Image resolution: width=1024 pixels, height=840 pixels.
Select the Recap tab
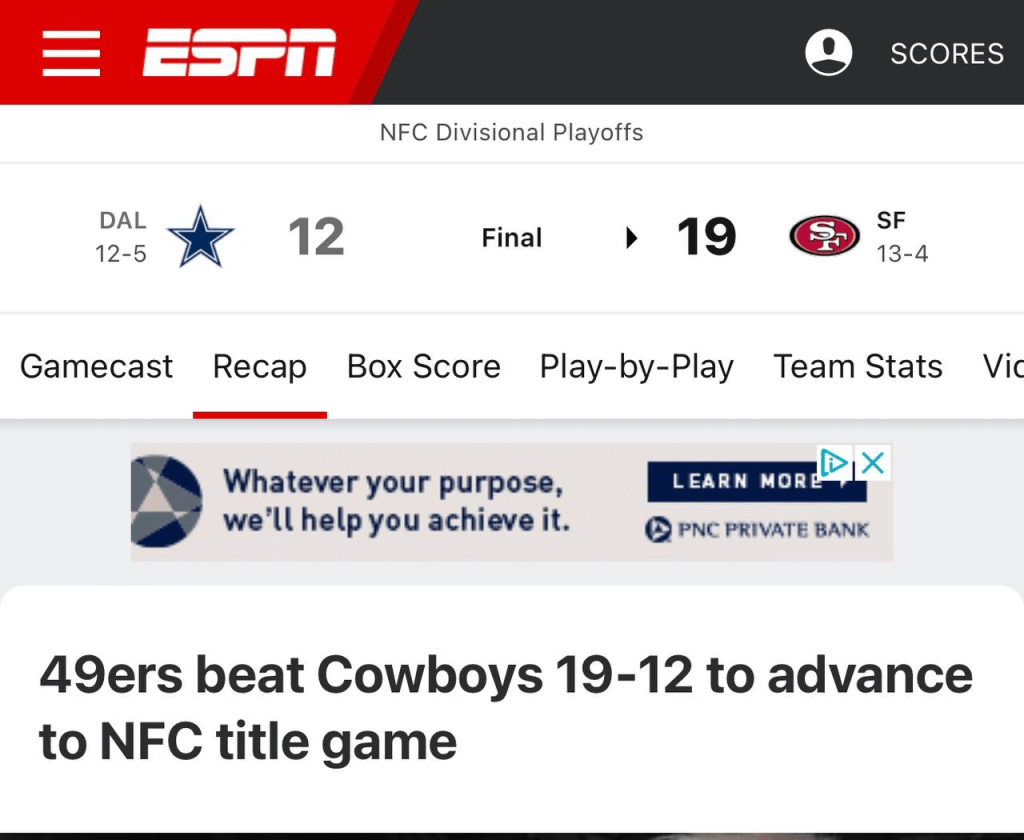coord(259,367)
